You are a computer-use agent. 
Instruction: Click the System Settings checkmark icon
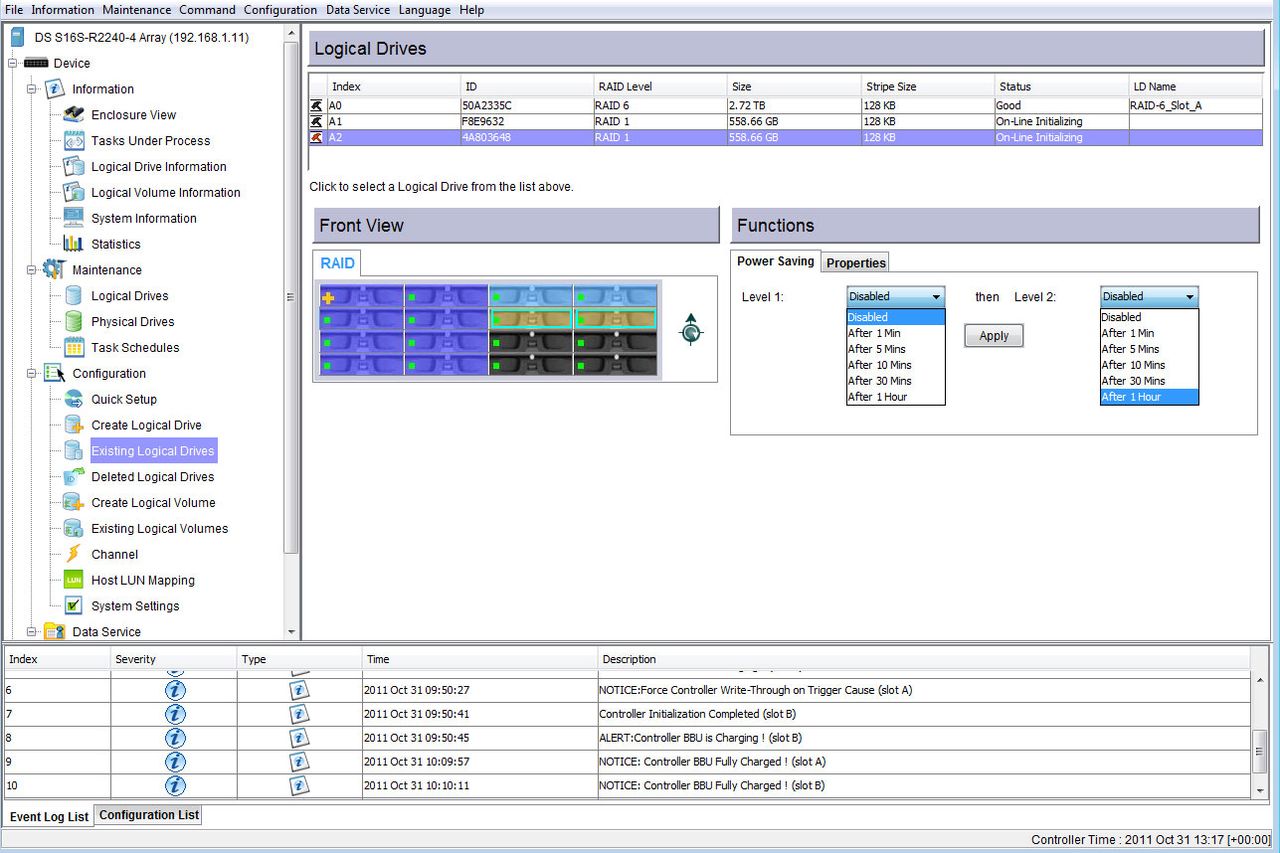point(73,606)
